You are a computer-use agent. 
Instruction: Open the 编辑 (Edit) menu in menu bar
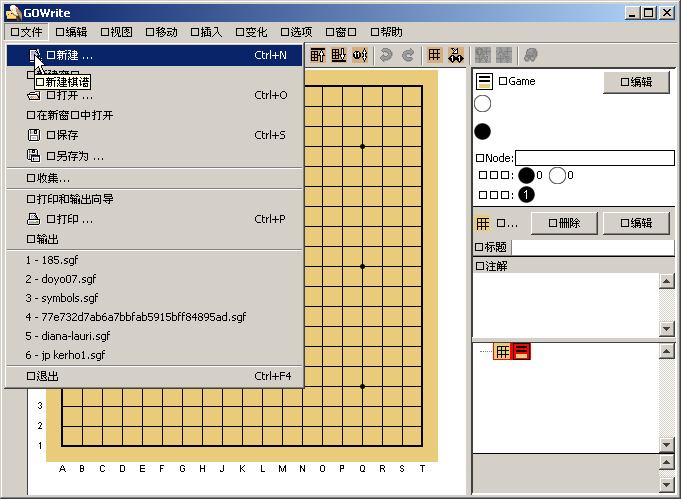pyautogui.click(x=71, y=32)
